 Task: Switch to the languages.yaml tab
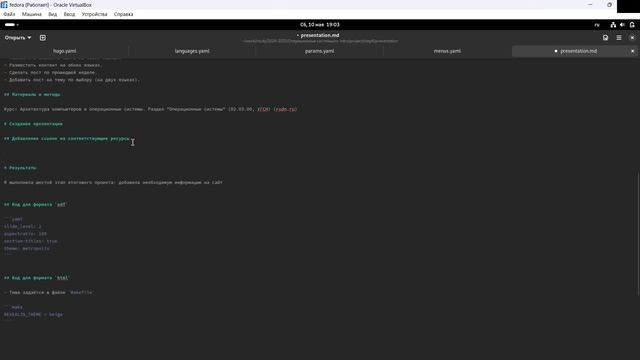pos(192,51)
